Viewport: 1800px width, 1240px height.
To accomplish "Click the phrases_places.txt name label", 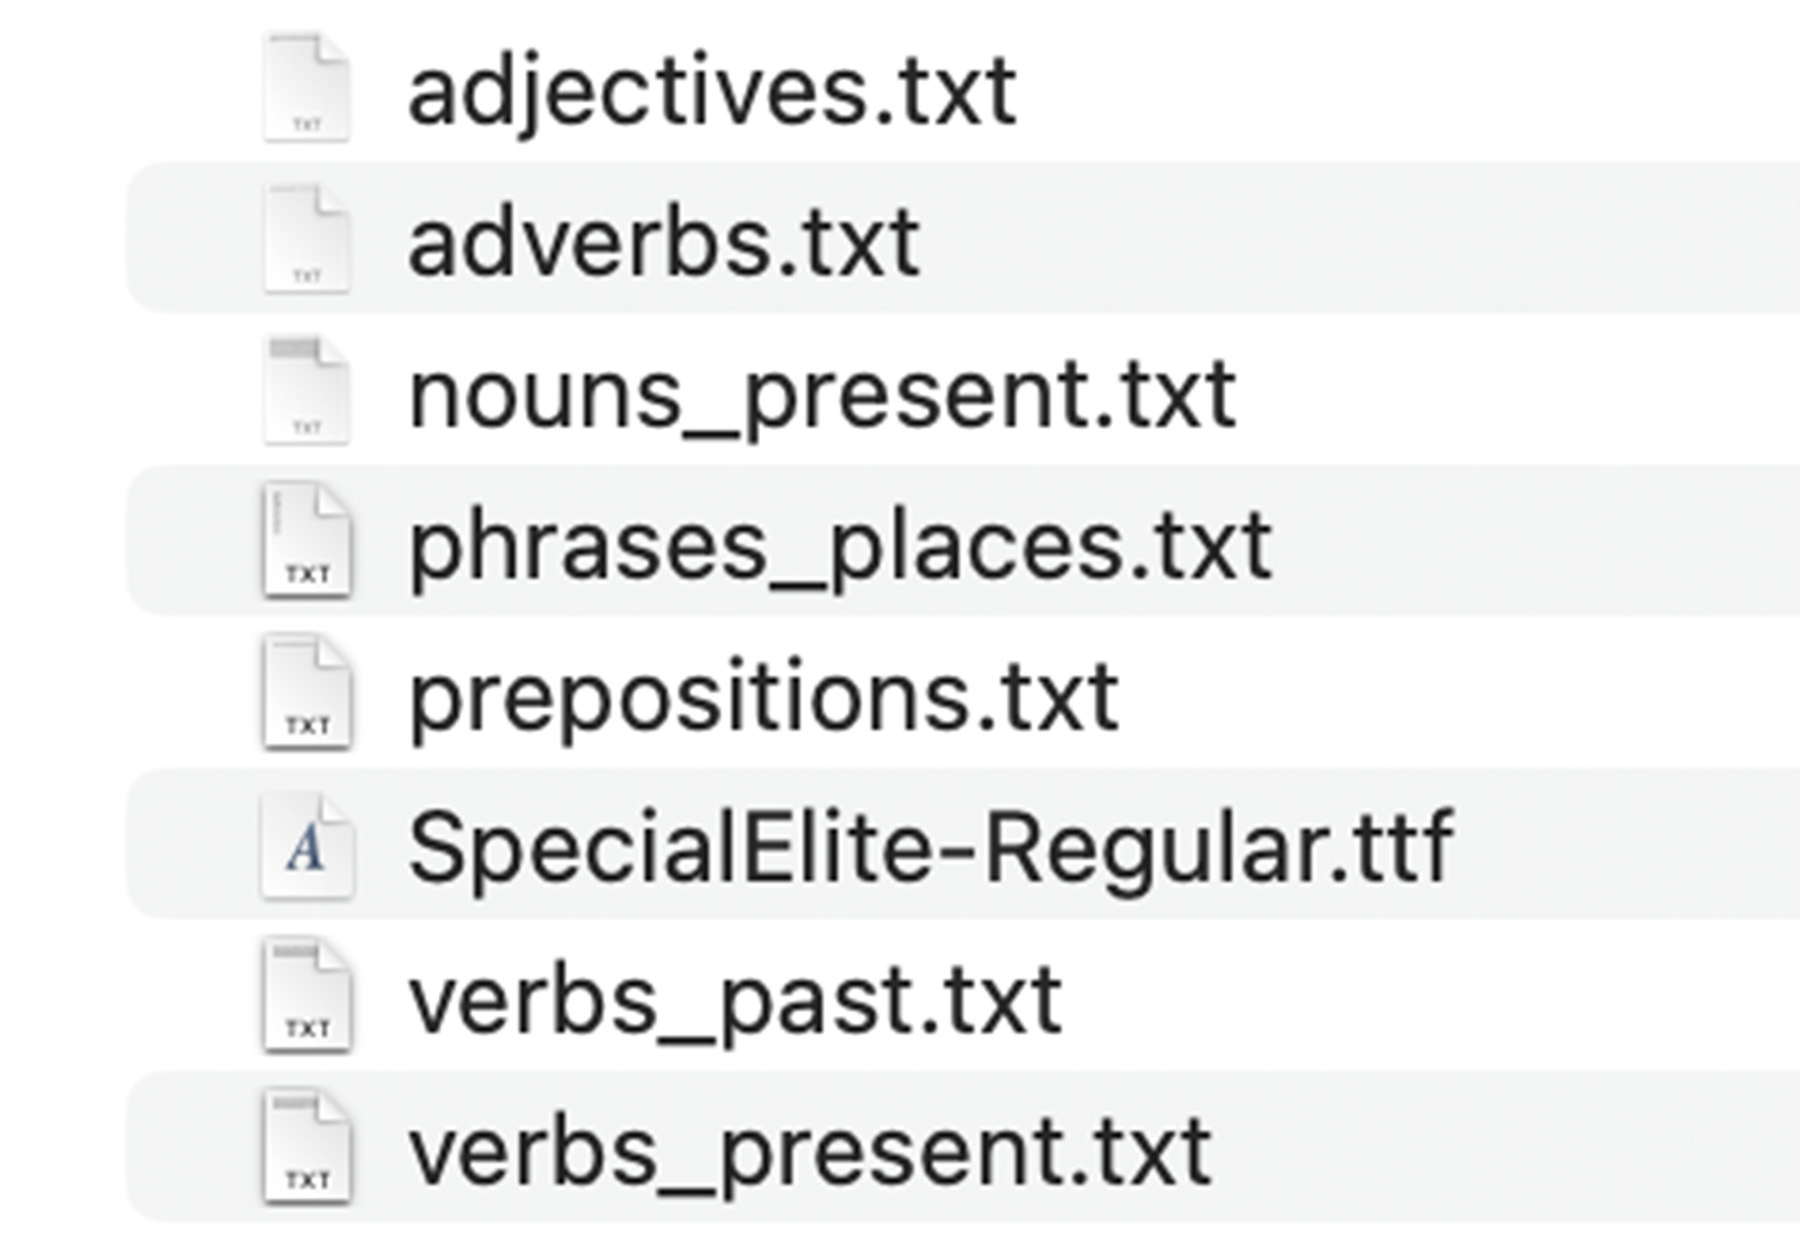I will [x=840, y=547].
